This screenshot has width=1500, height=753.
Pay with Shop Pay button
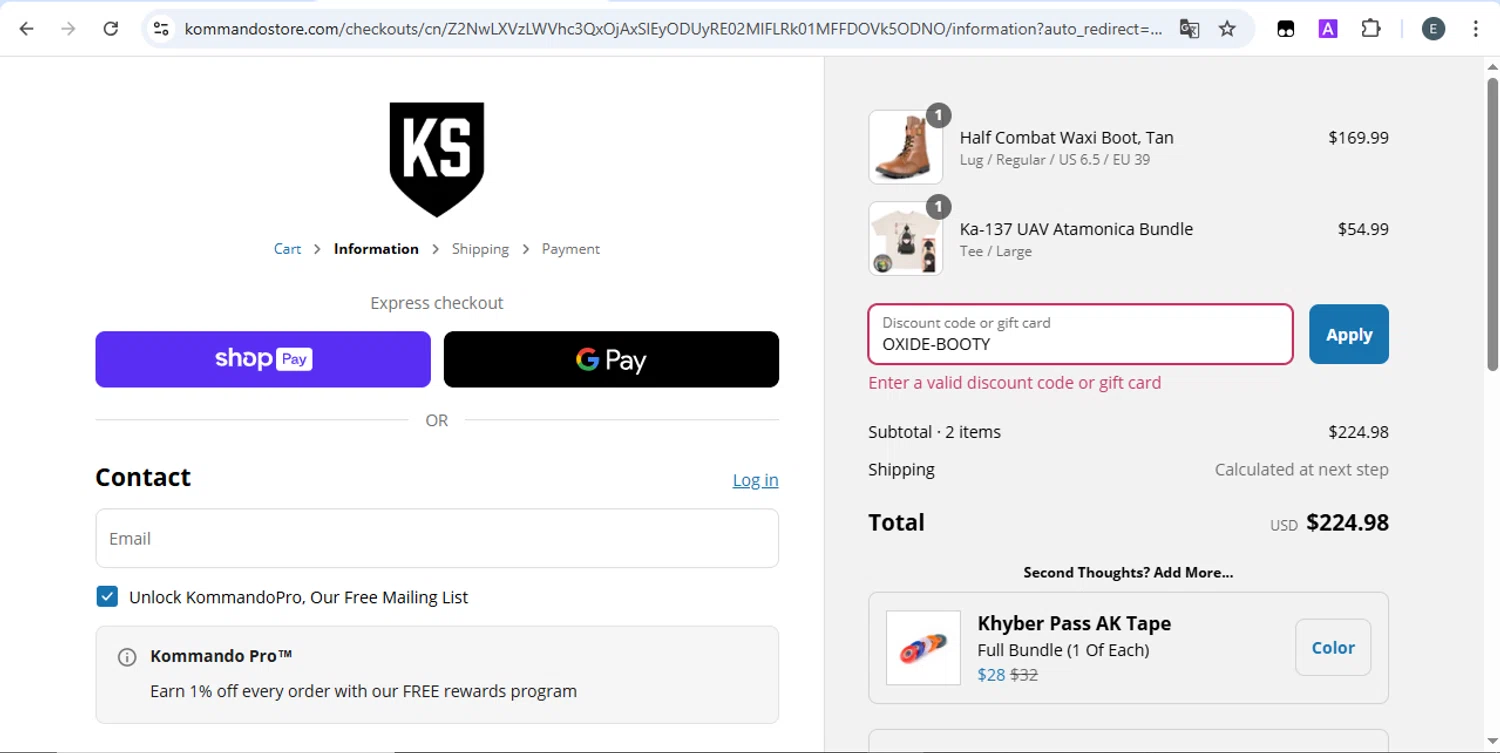click(x=263, y=359)
